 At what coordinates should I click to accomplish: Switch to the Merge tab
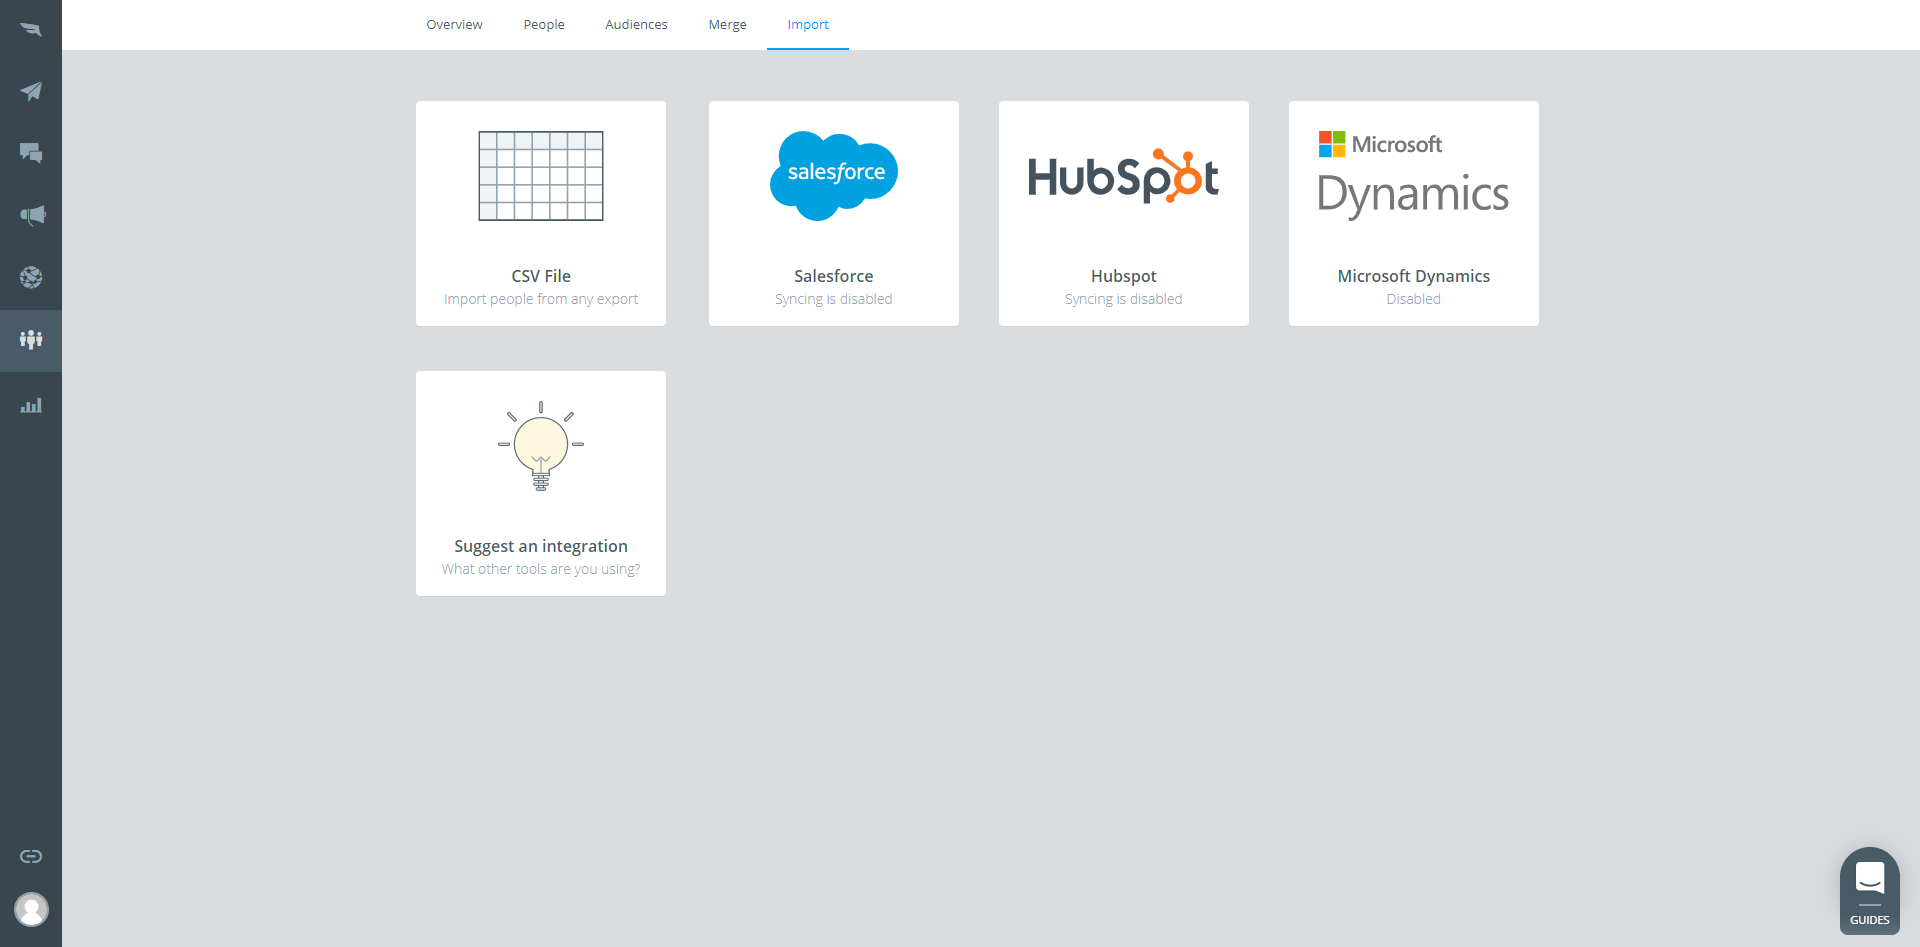pyautogui.click(x=727, y=25)
